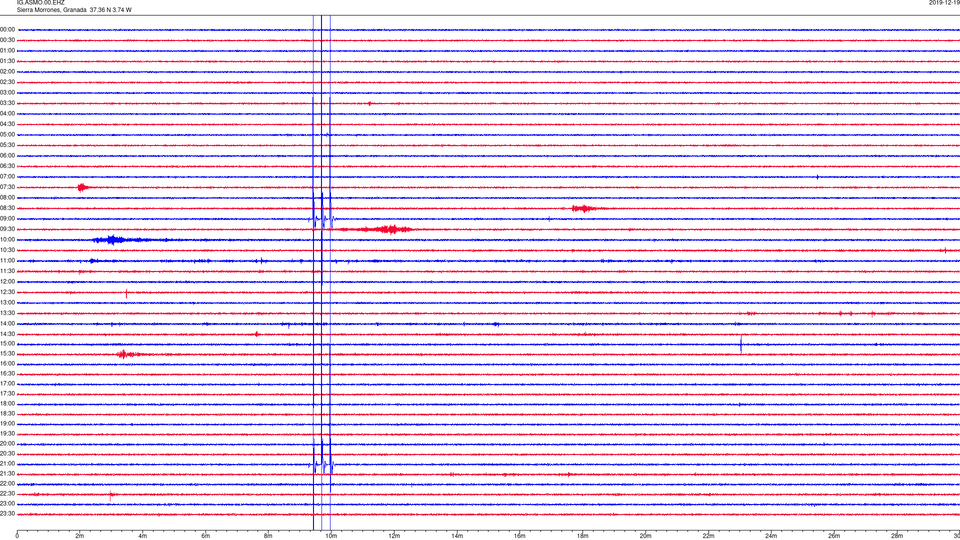Click the red event on the 08:30 trace

coord(585,208)
